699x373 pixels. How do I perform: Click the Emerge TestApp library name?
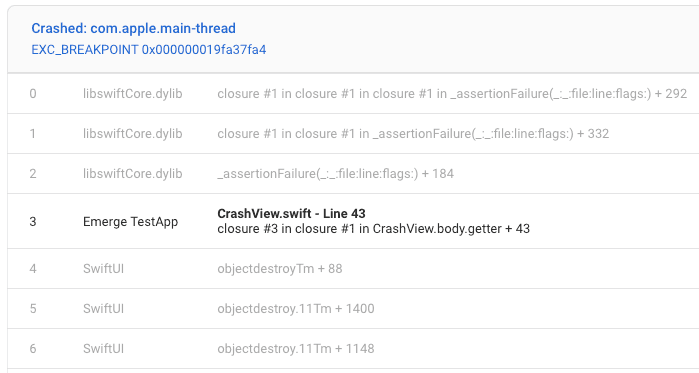[130, 221]
